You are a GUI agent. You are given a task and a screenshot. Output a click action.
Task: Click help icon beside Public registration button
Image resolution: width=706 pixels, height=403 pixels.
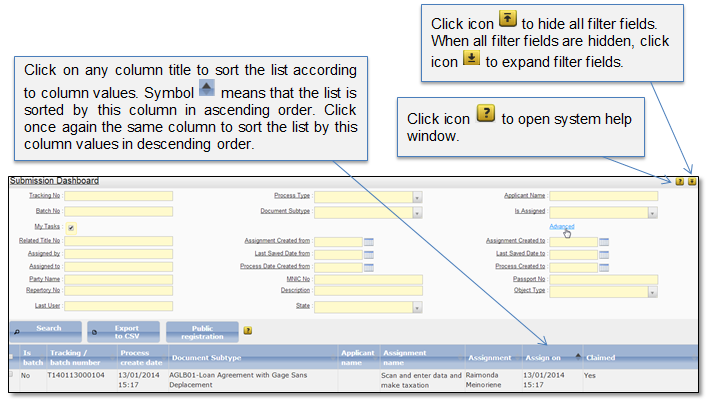click(247, 329)
